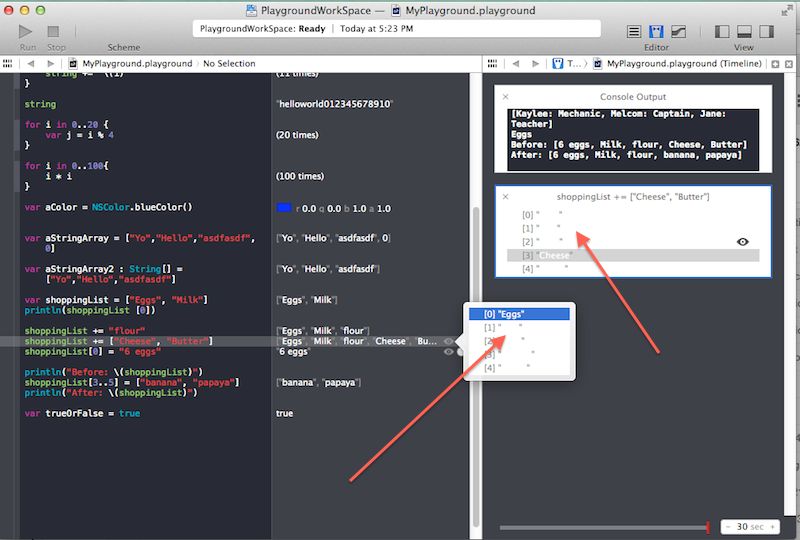Select the Assistant editor icon
Screen dimensions: 800x540
tap(656, 32)
